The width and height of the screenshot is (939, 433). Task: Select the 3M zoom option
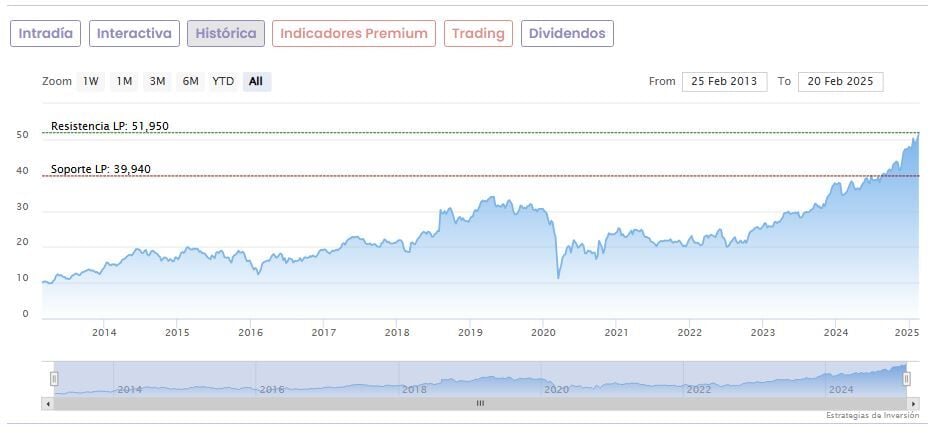coord(157,81)
